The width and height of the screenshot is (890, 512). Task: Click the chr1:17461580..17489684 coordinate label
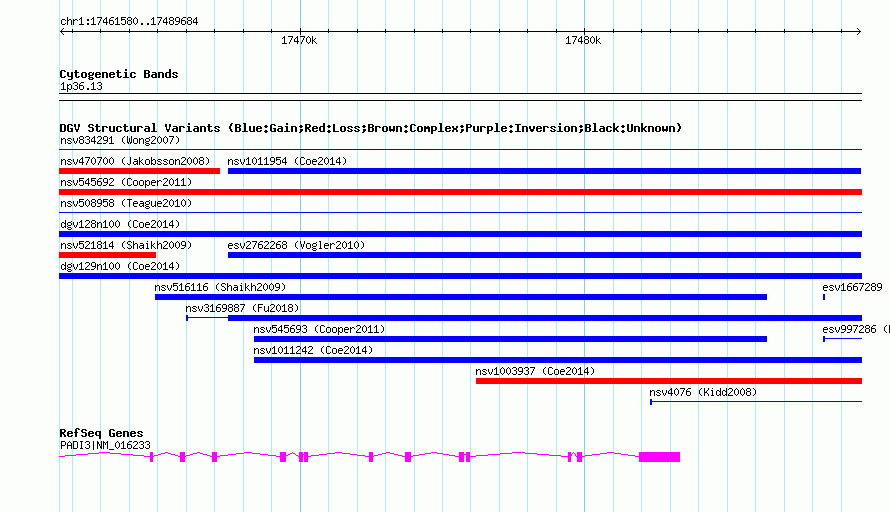tap(129, 22)
